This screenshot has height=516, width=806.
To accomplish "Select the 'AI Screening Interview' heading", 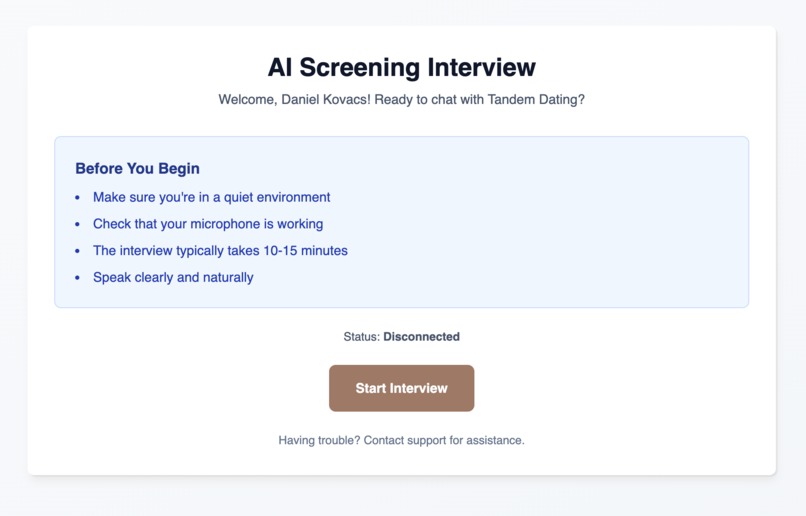I will tap(401, 67).
